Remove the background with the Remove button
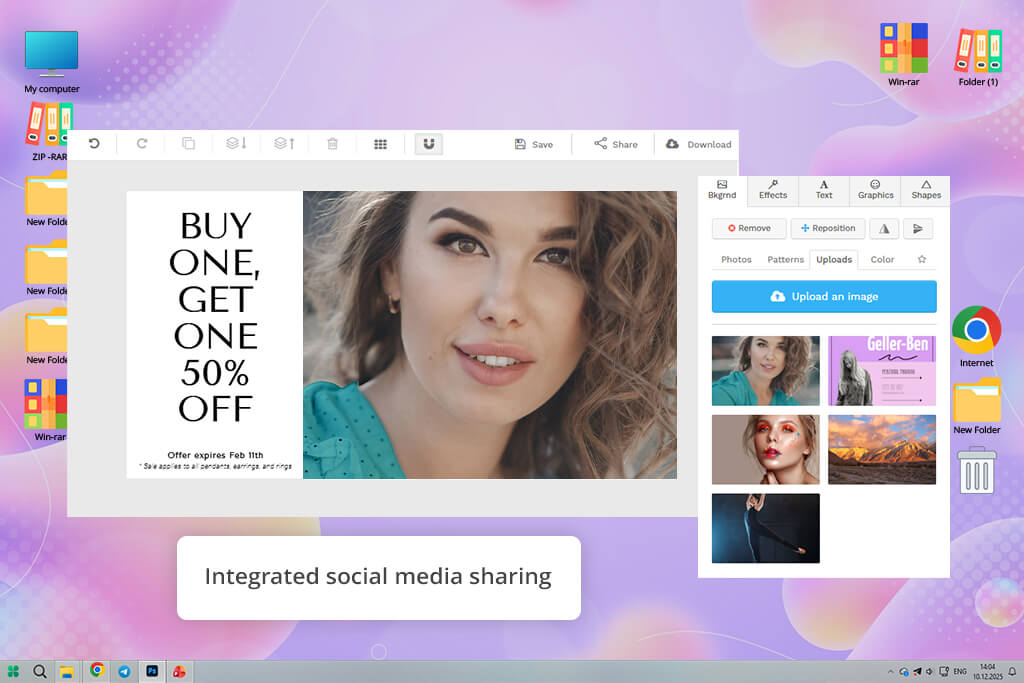1024x683 pixels. (x=749, y=229)
